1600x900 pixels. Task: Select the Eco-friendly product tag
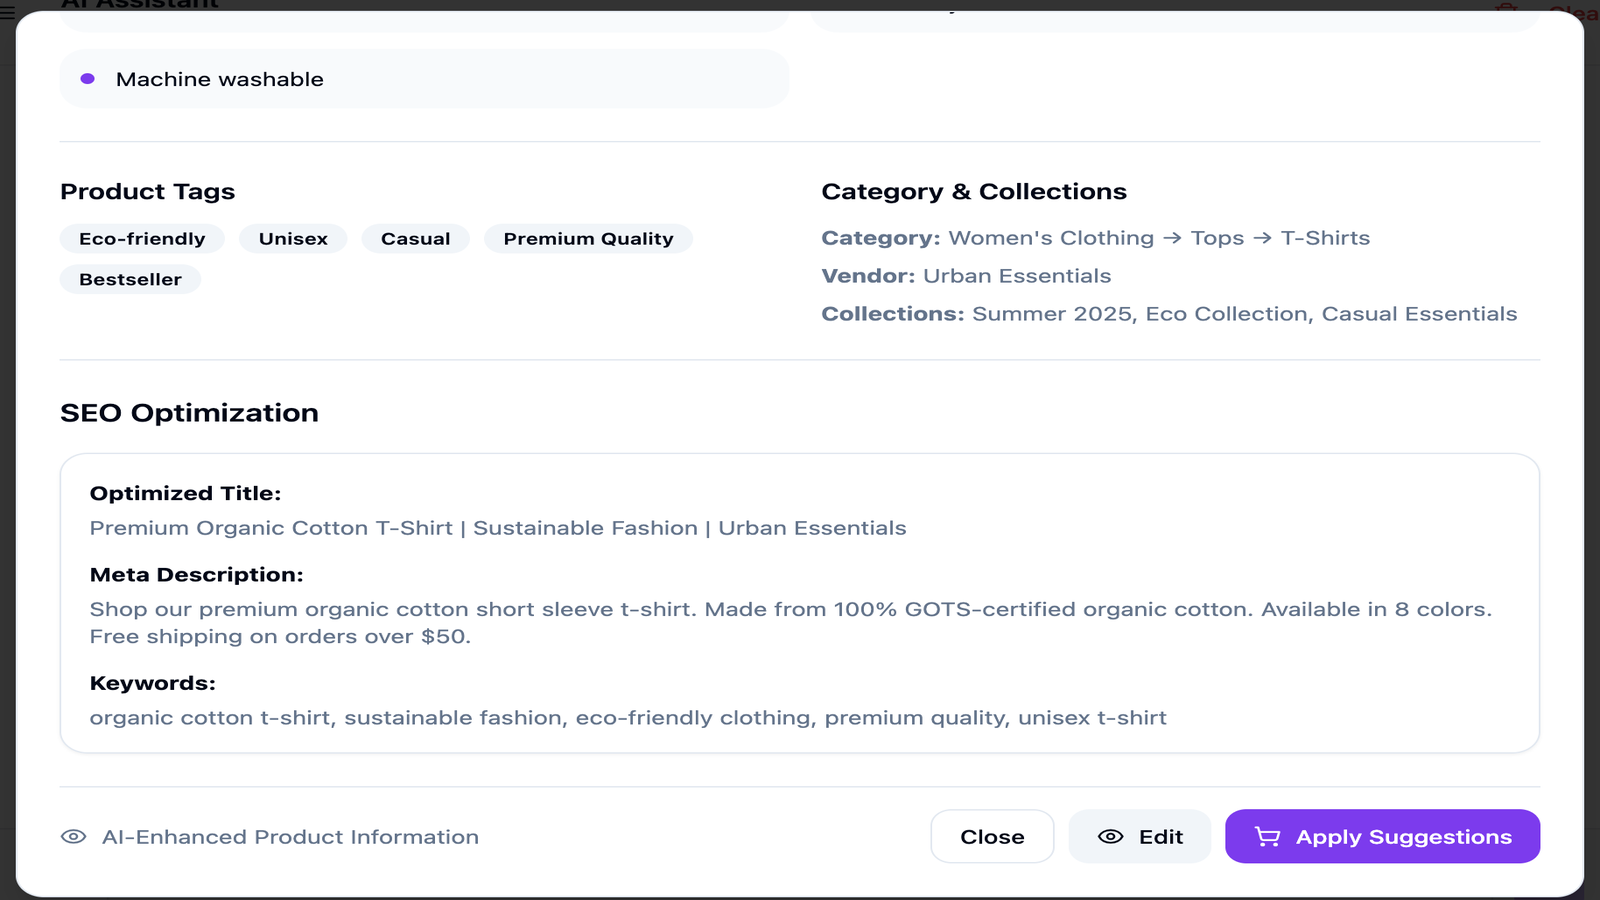(143, 238)
